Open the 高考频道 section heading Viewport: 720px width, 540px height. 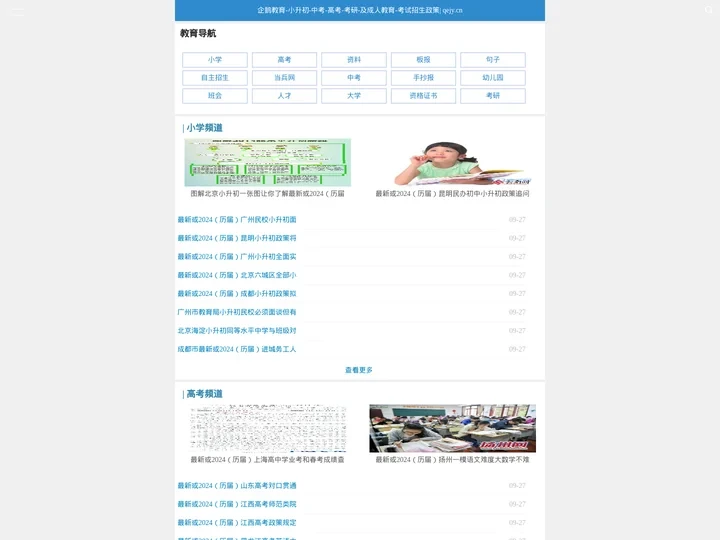(x=204, y=394)
